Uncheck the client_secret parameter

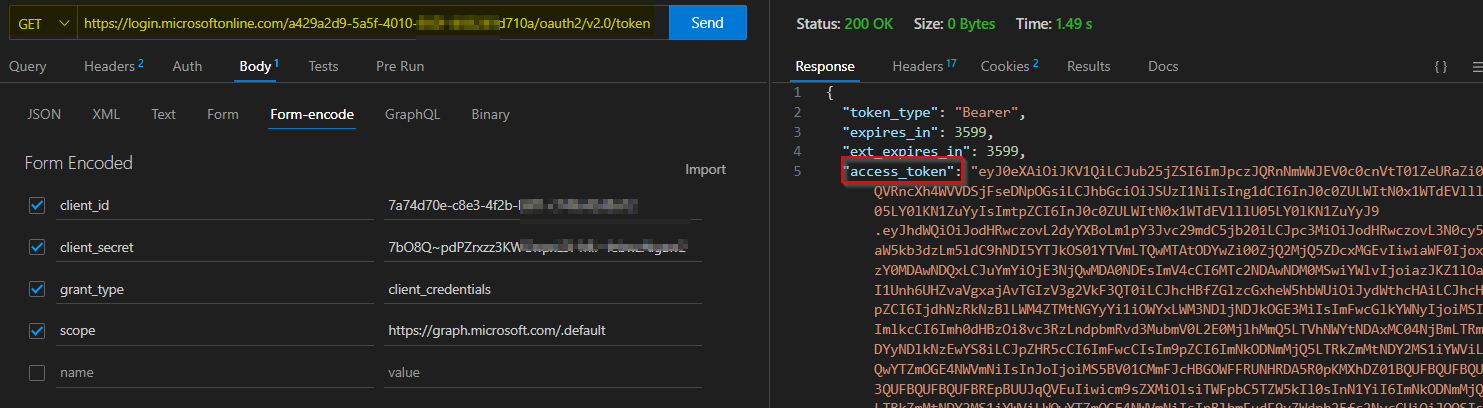pos(37,247)
